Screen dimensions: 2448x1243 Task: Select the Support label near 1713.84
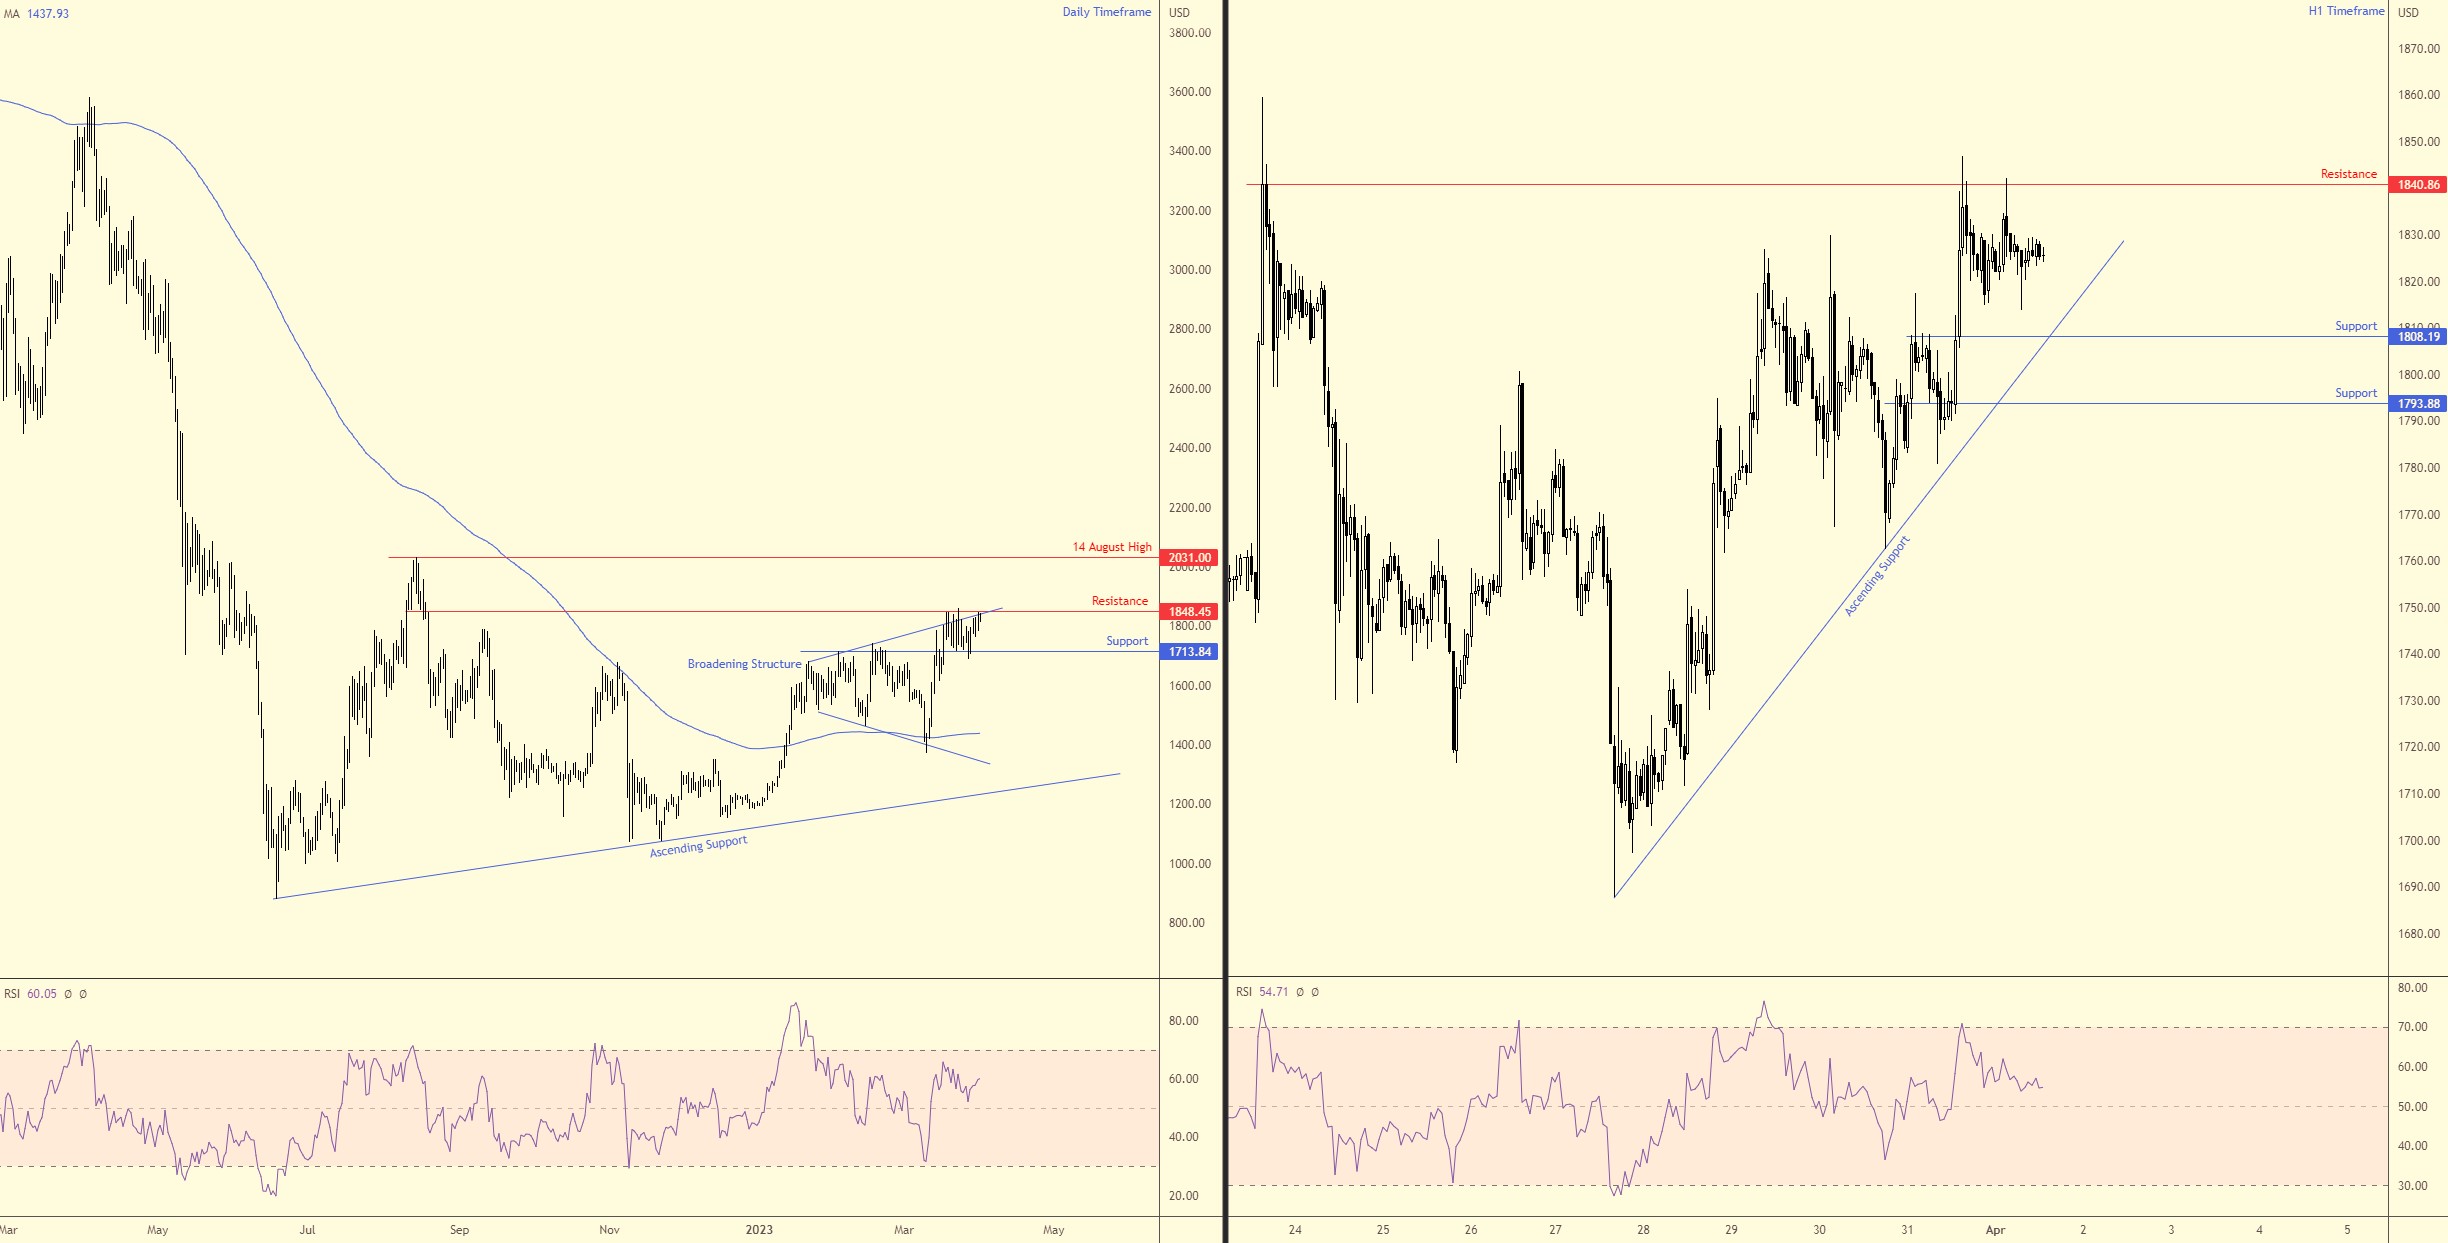point(1126,641)
